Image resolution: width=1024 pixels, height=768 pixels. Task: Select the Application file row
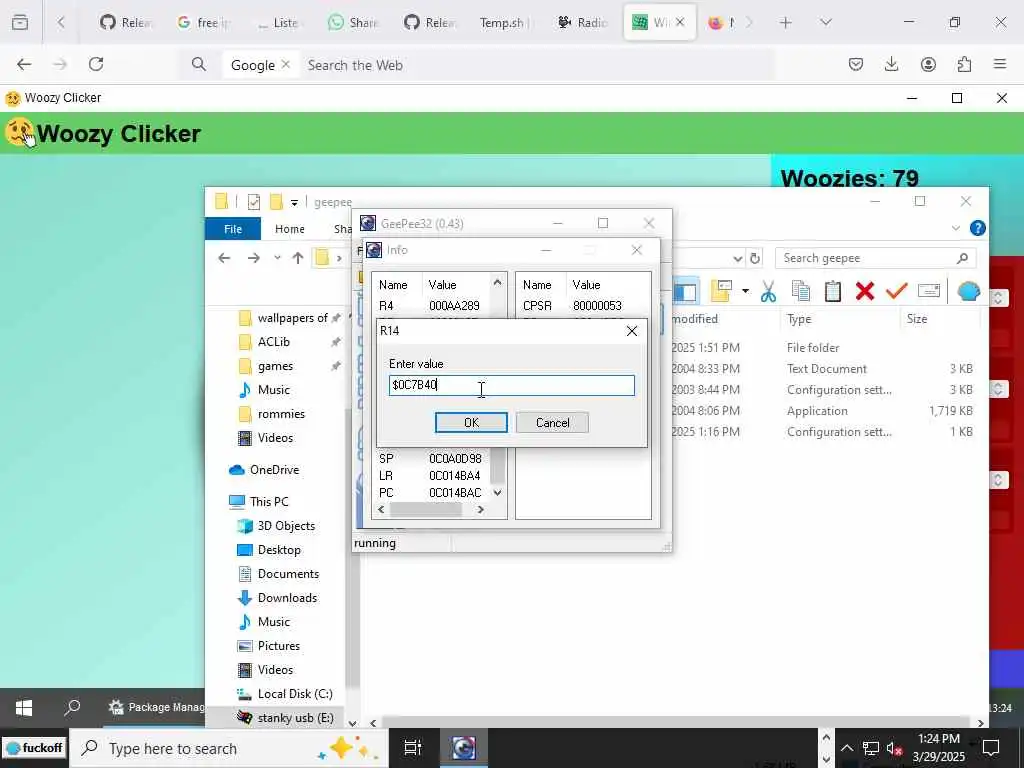coord(822,411)
